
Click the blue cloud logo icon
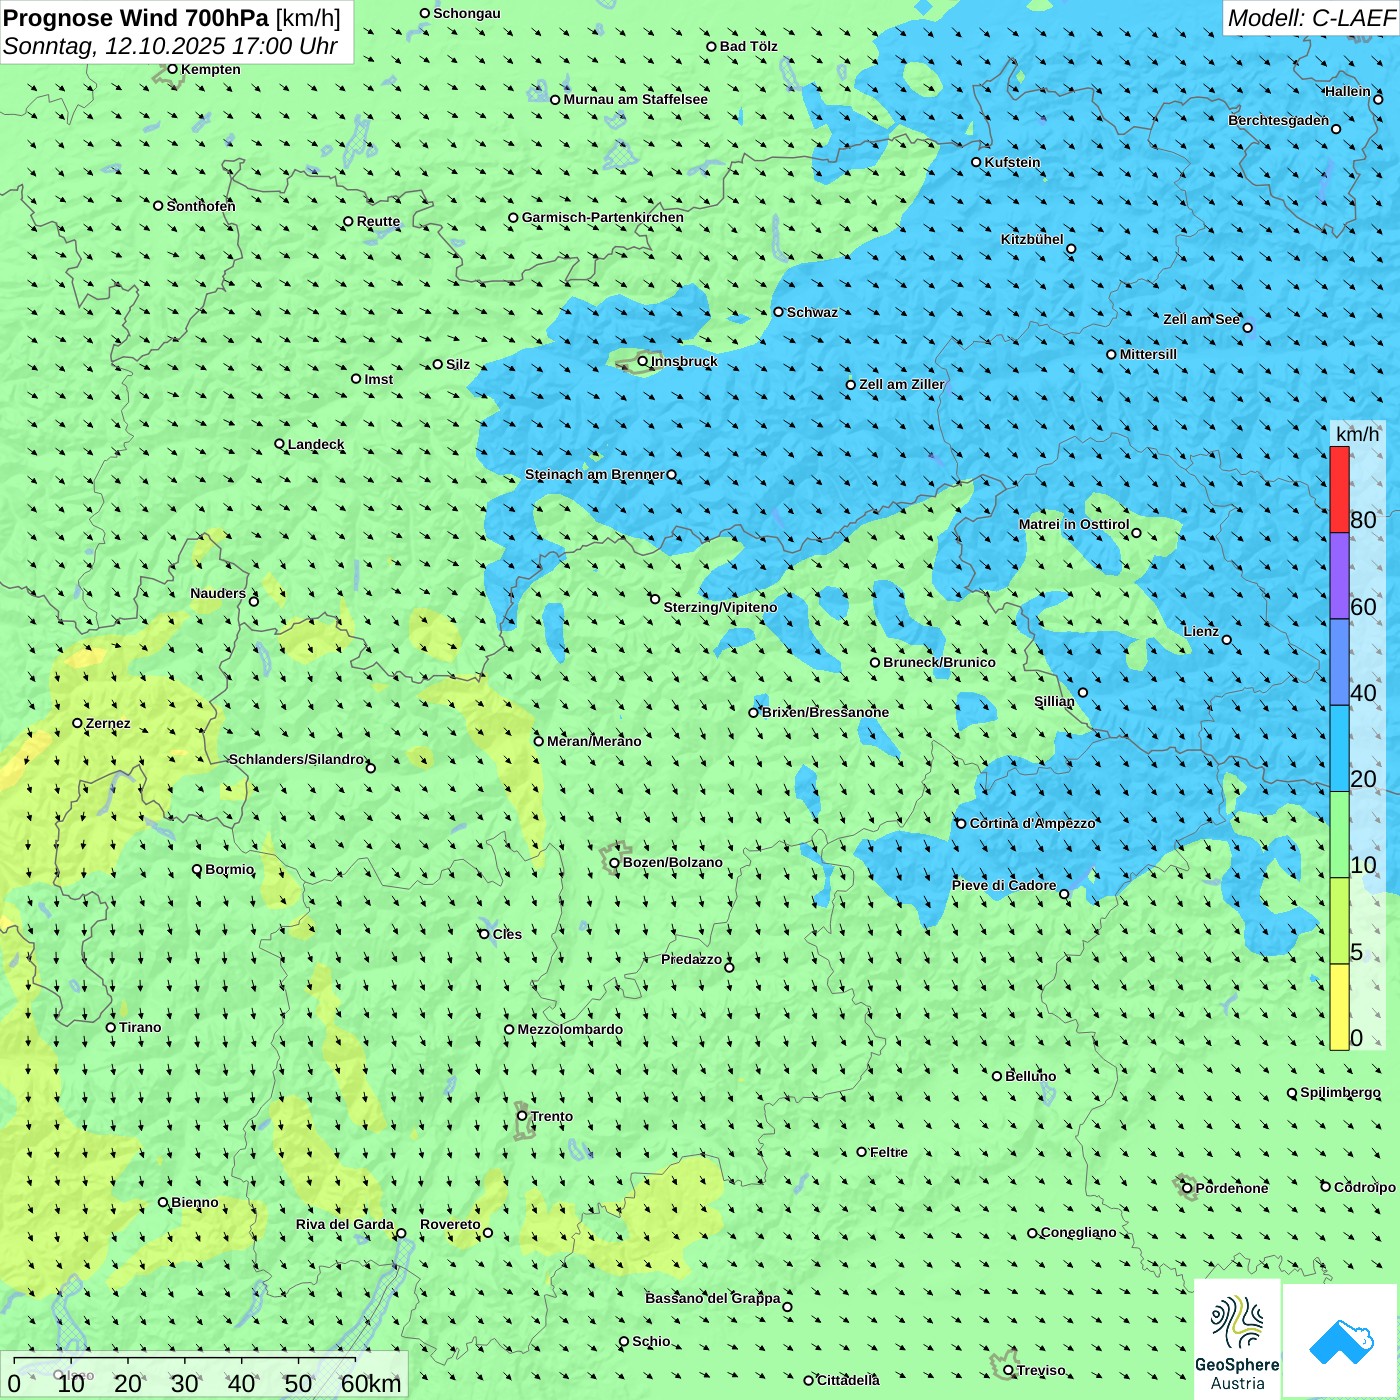(1341, 1341)
